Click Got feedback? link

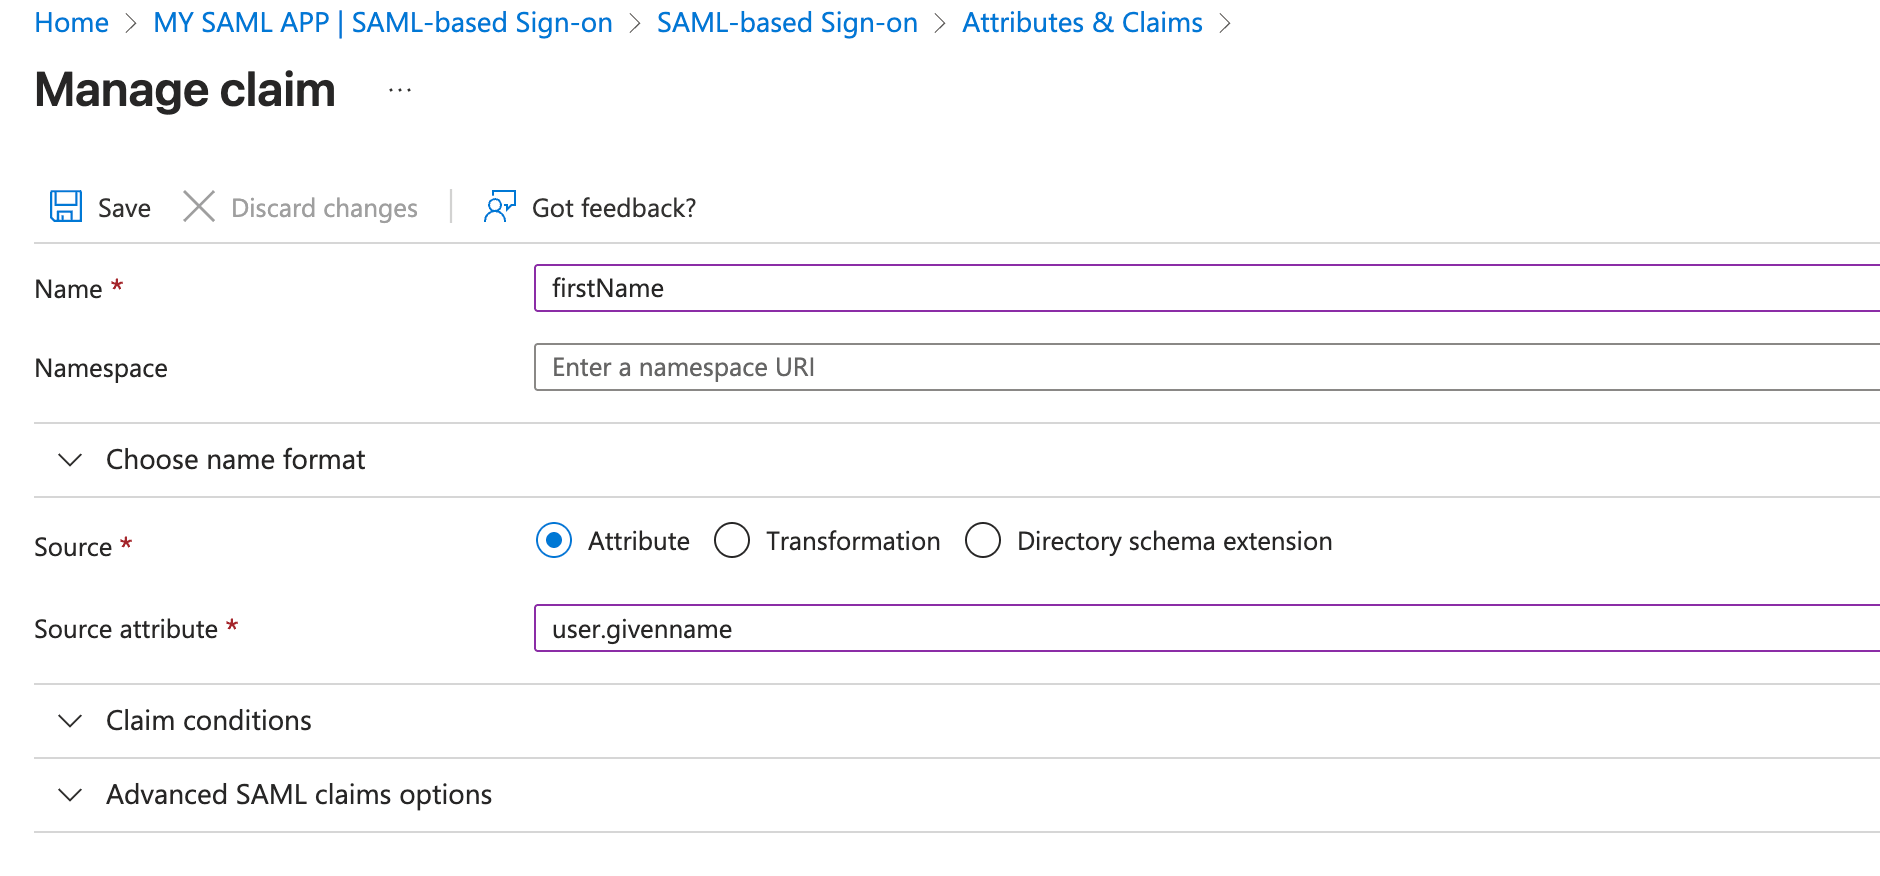[614, 208]
